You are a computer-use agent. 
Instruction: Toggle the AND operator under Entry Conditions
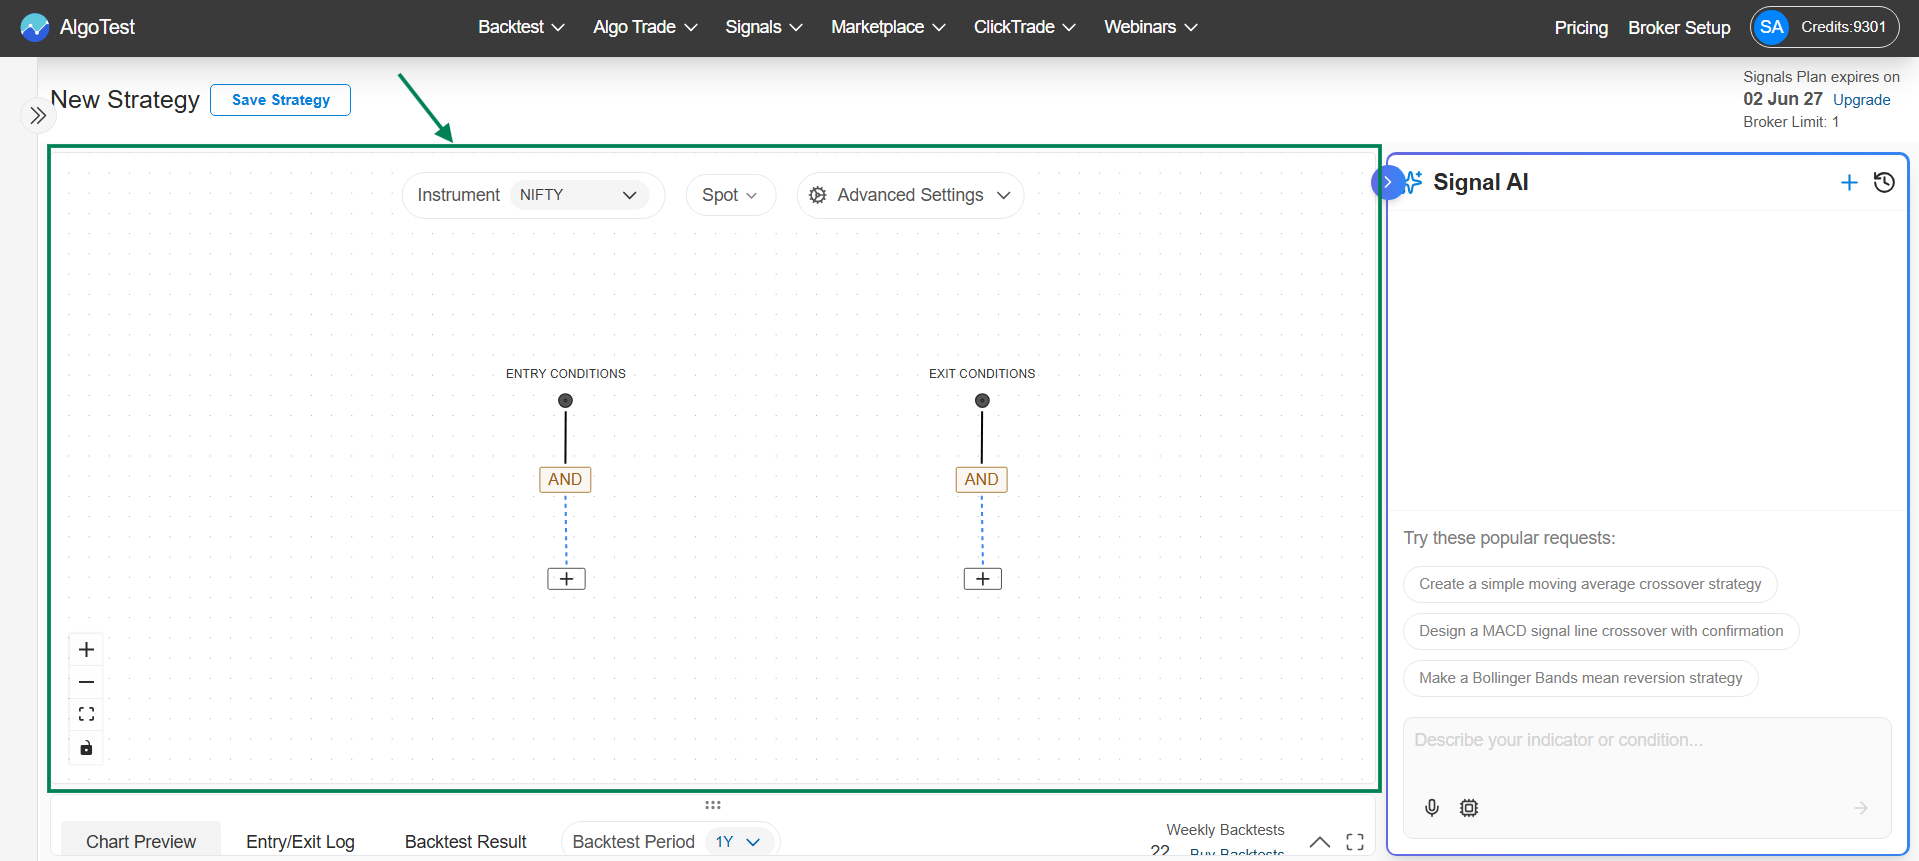tap(565, 480)
